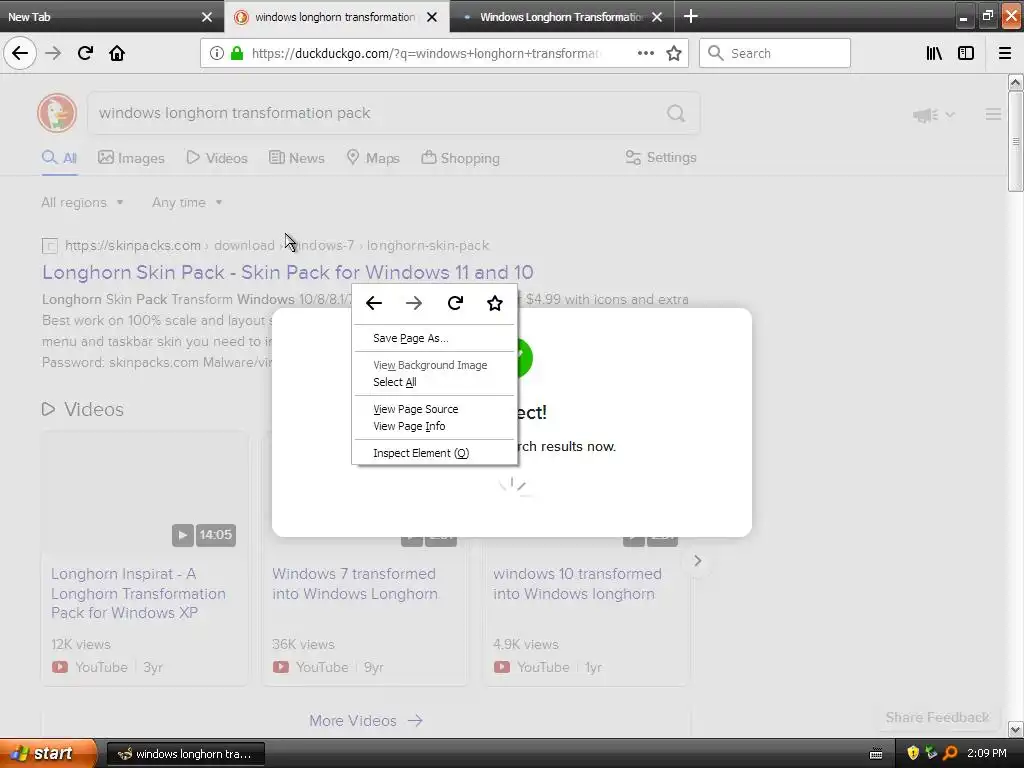Image resolution: width=1024 pixels, height=768 pixels.
Task: Click the Share Feedback button
Action: (x=937, y=717)
